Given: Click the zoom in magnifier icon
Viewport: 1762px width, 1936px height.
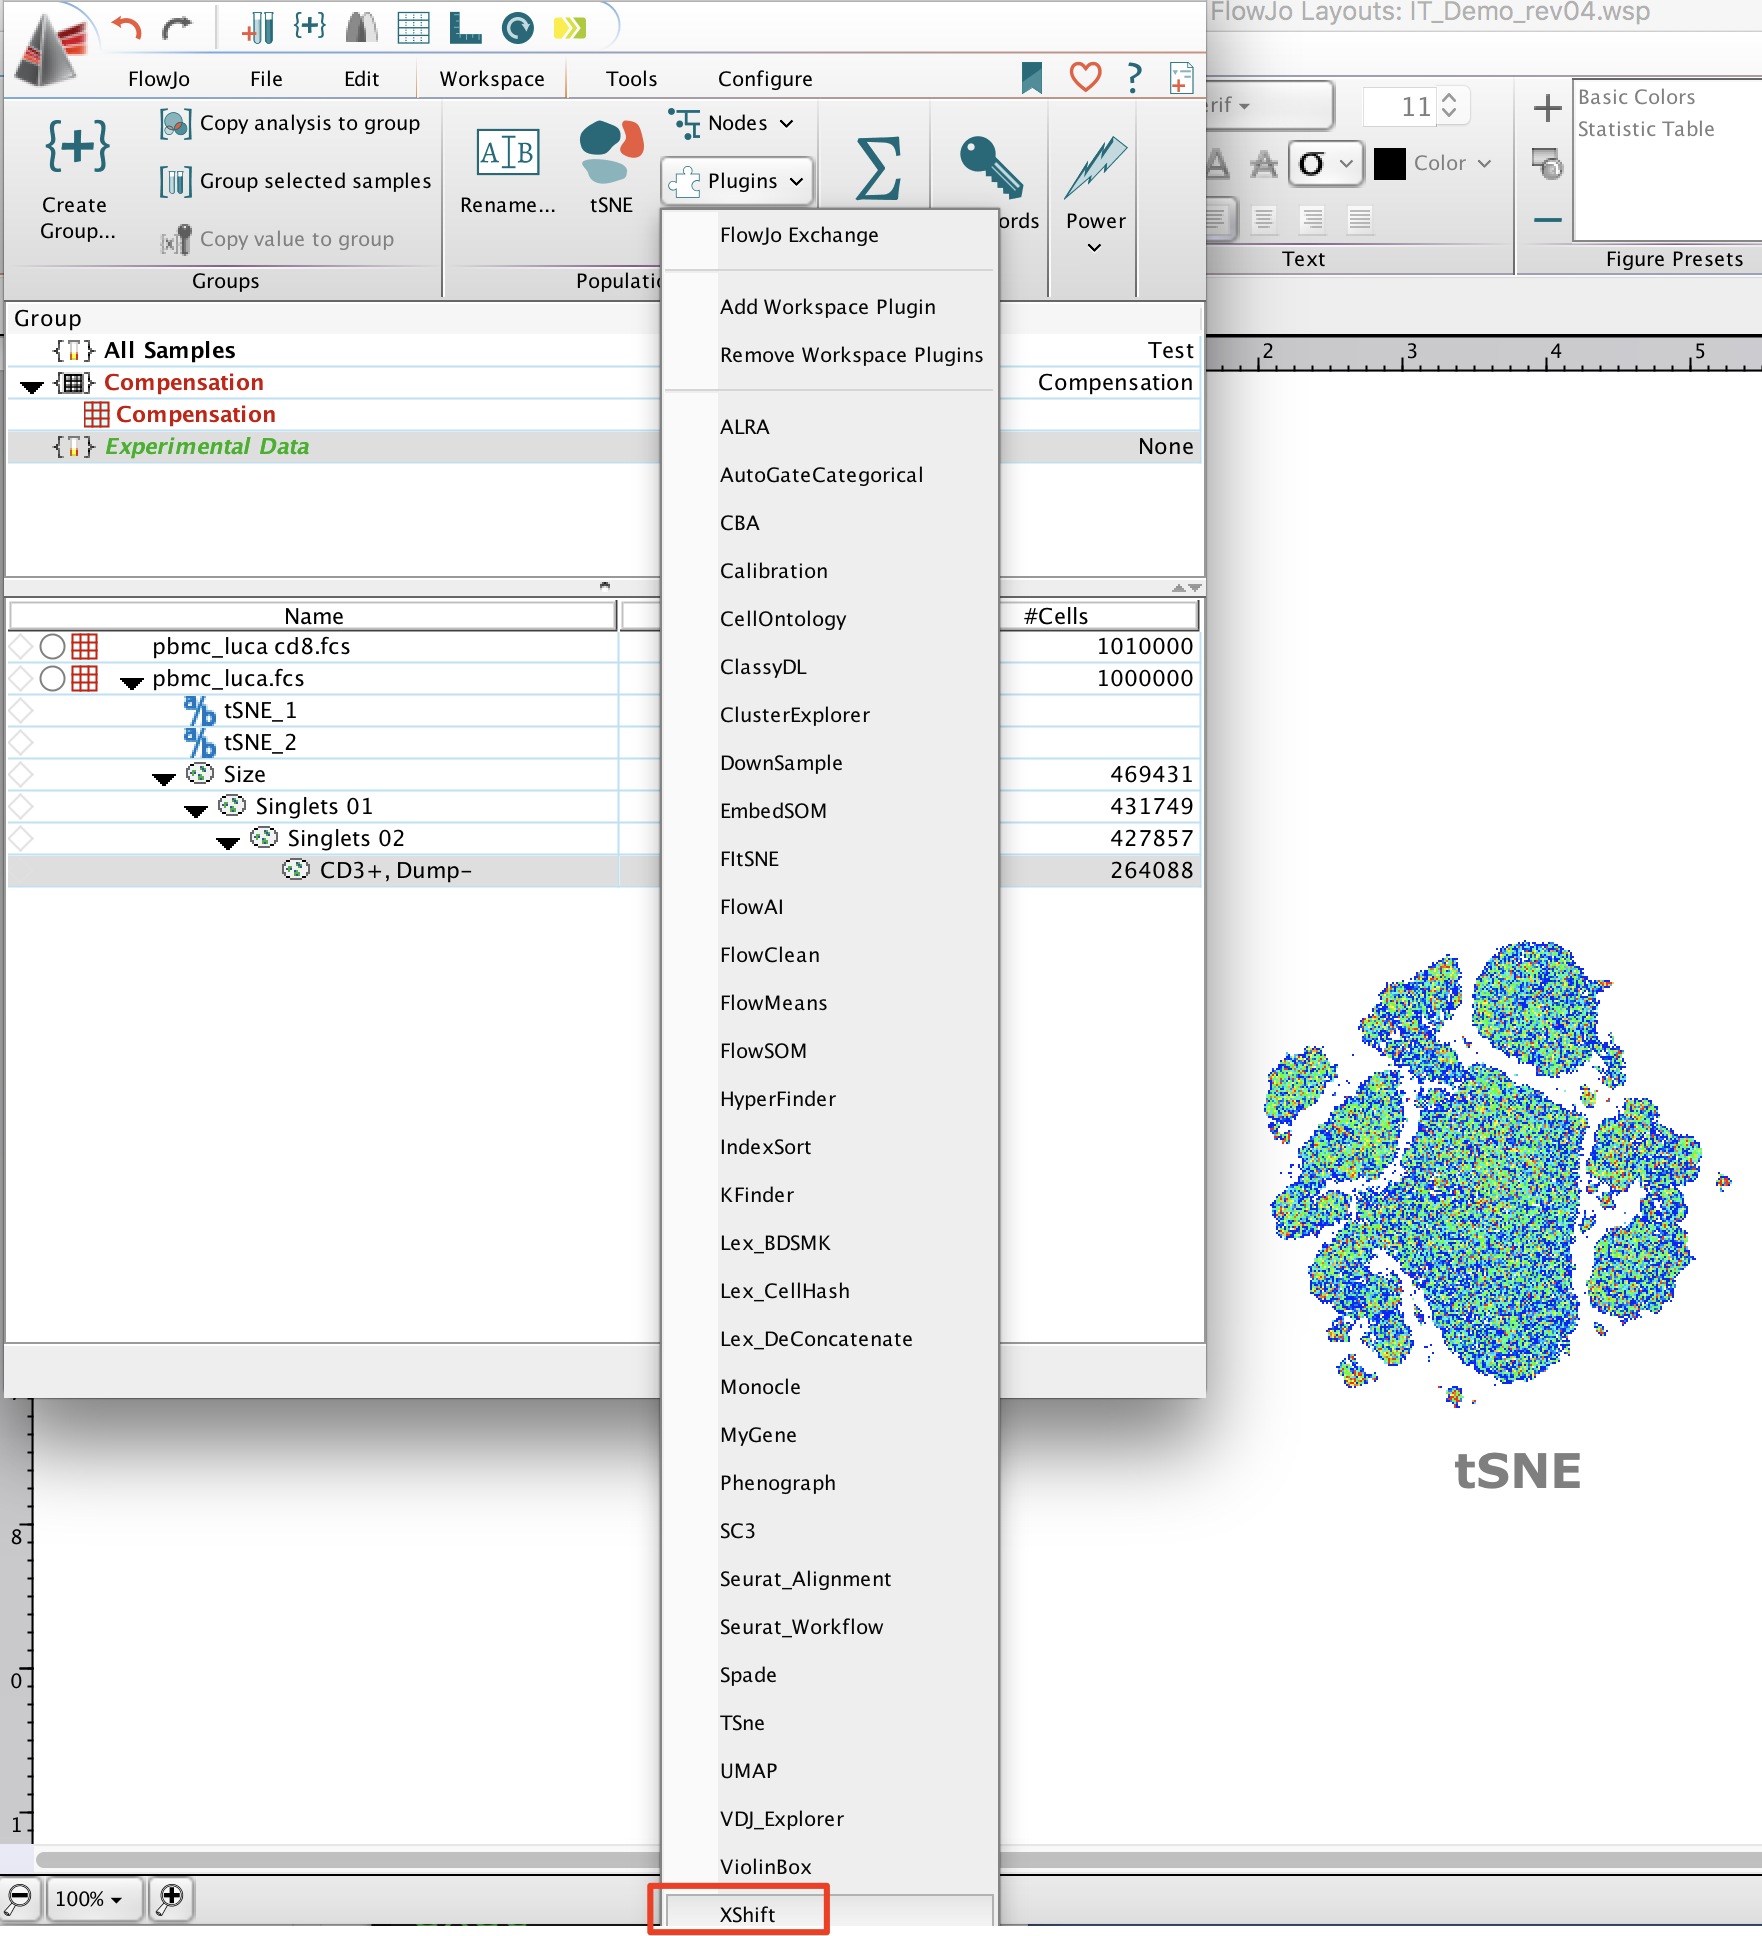Looking at the screenshot, I should click(x=171, y=1897).
